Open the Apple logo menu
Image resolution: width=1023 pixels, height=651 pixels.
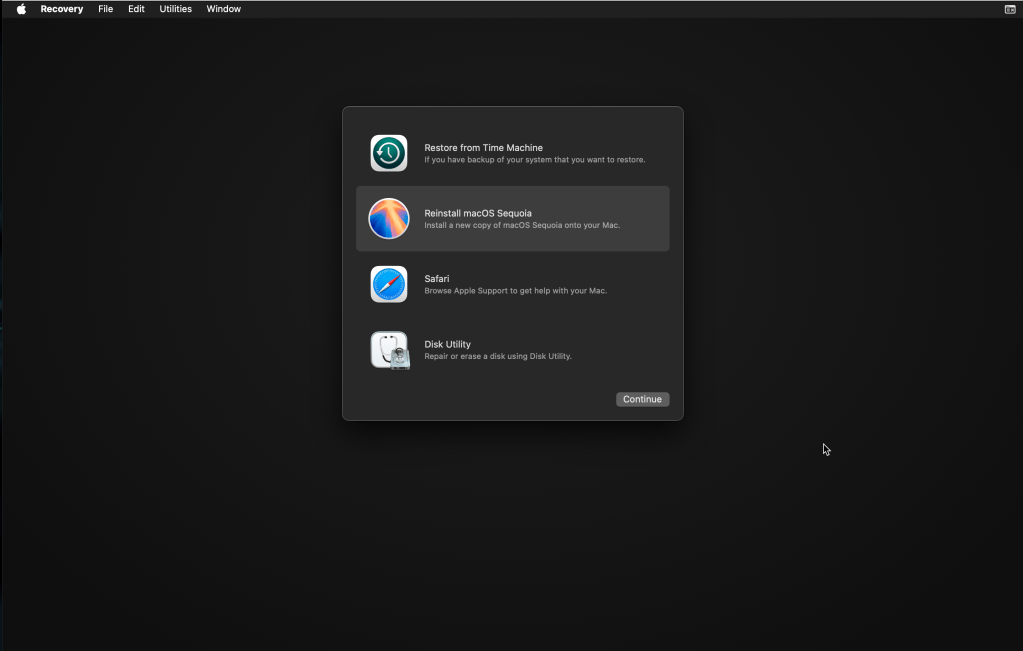pyautogui.click(x=21, y=9)
